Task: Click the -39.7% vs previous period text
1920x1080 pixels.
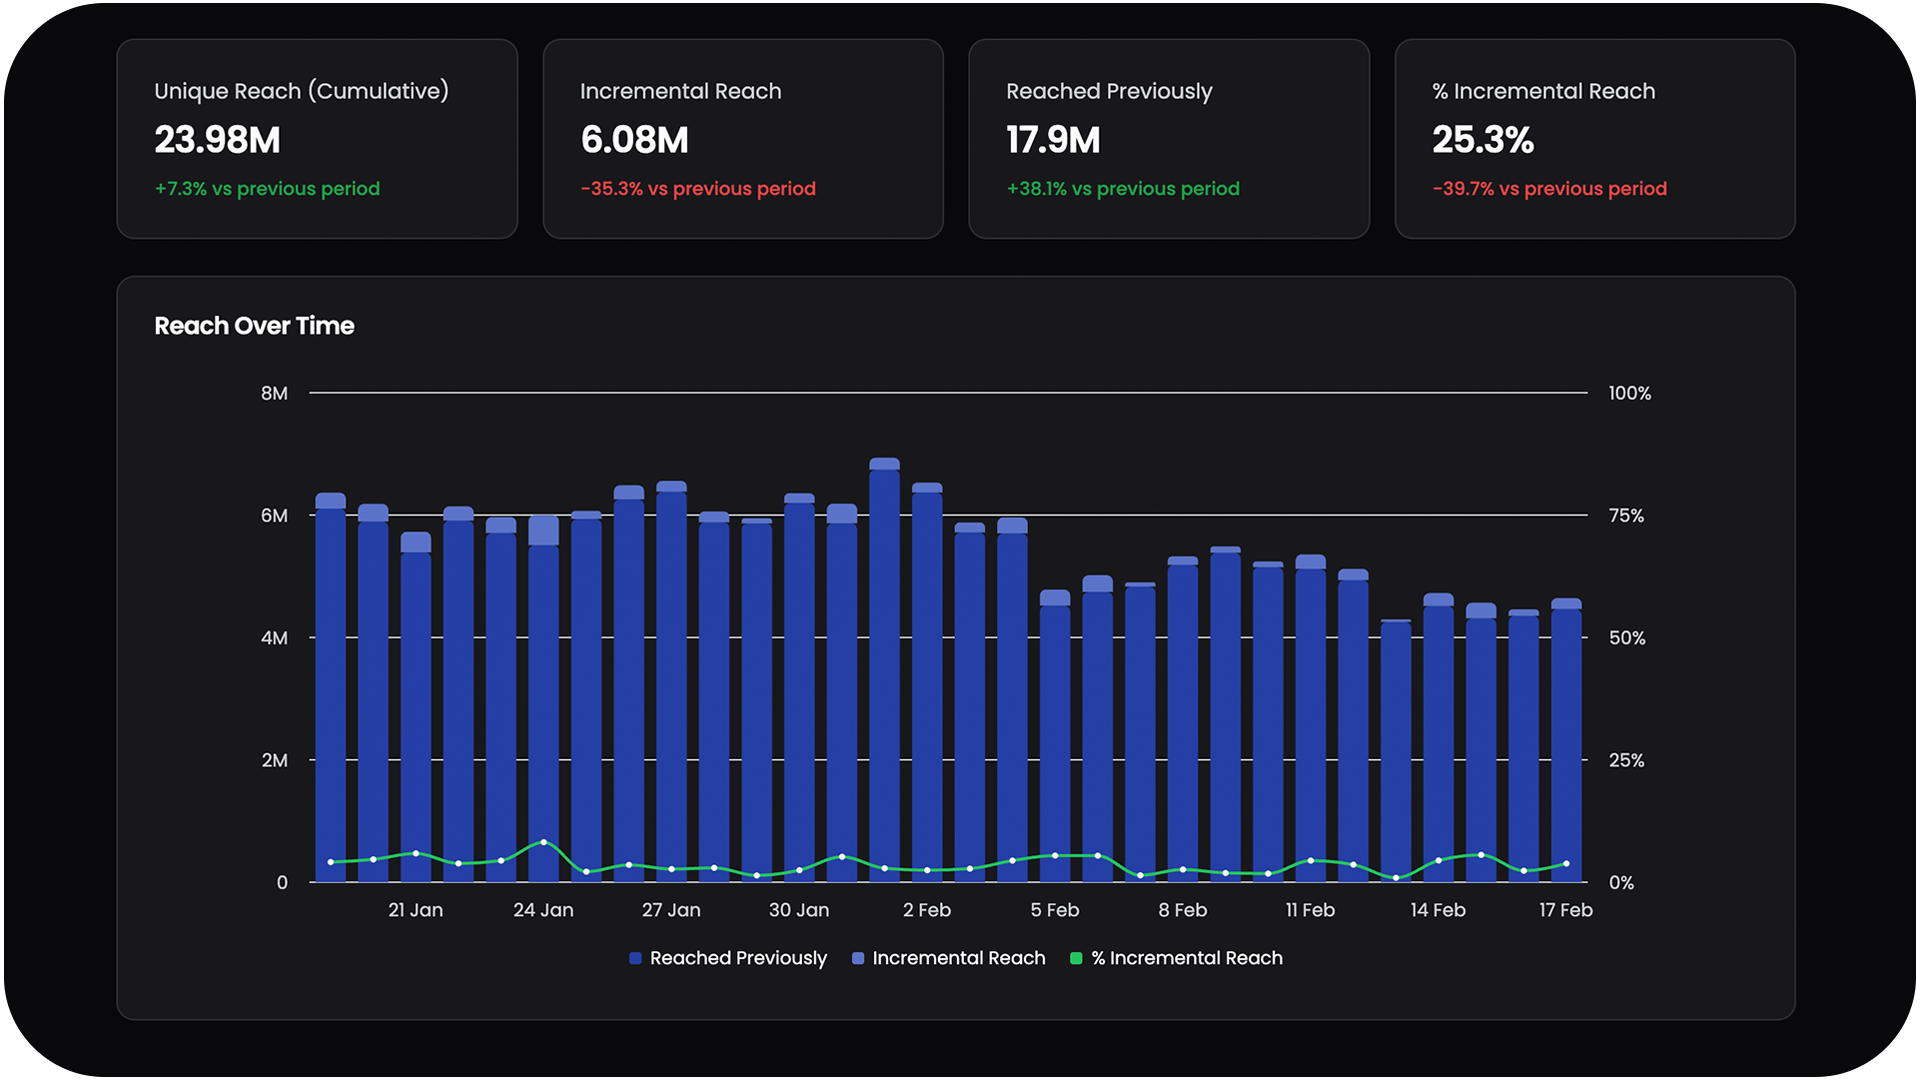Action: [x=1549, y=189]
